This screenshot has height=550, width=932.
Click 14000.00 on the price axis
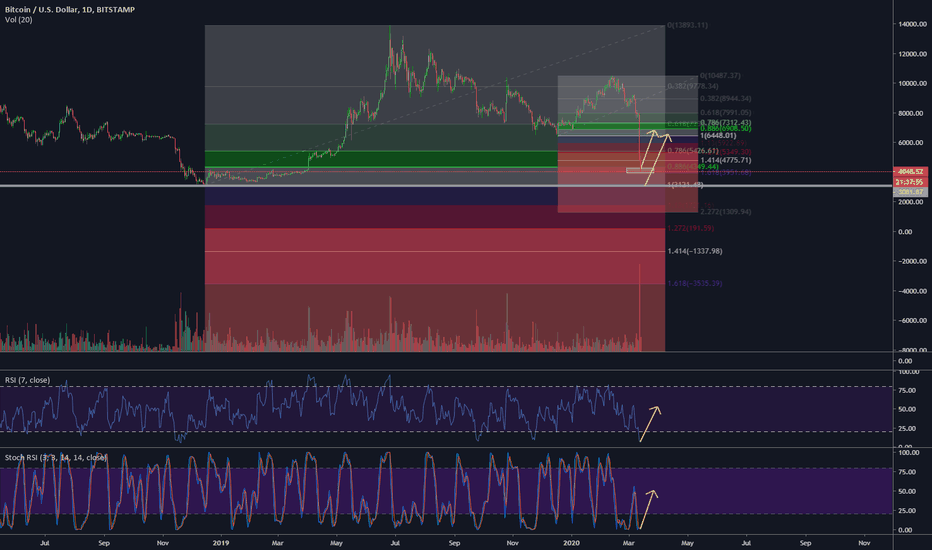(911, 24)
